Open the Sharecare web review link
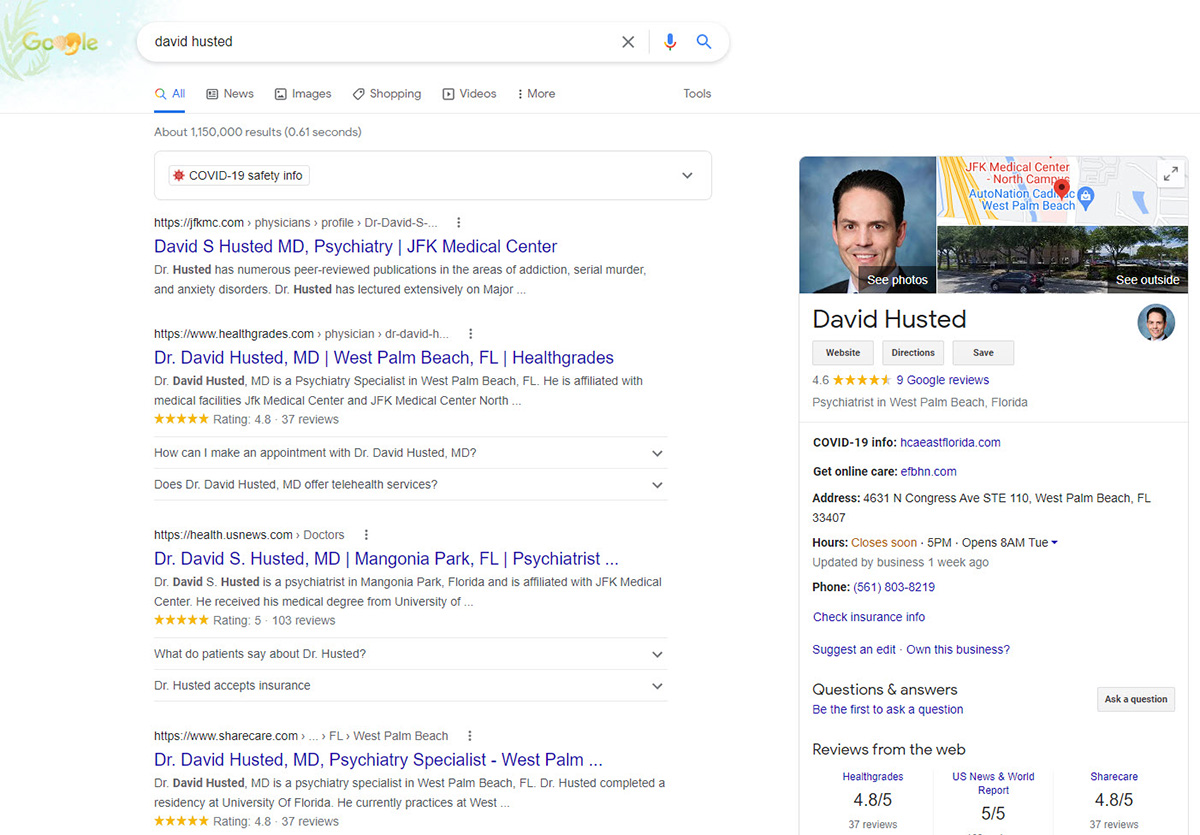1200x835 pixels. coord(1114,777)
